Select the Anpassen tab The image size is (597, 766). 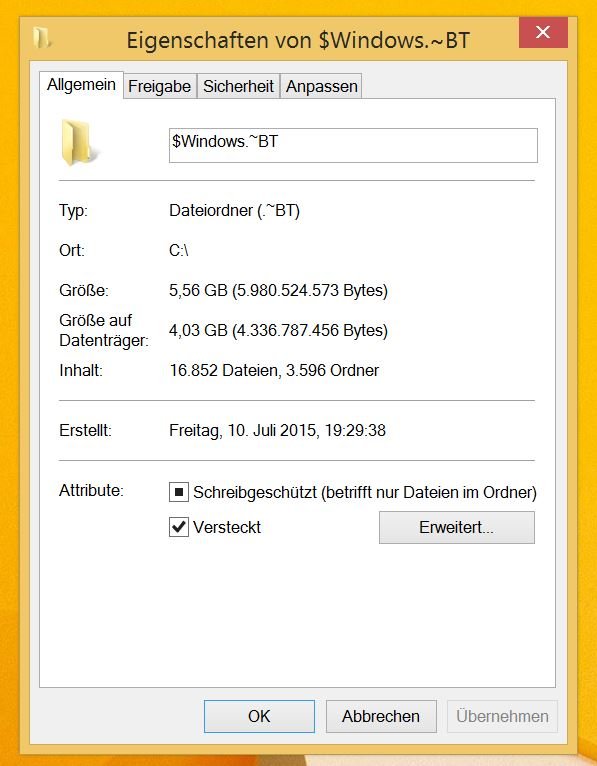point(321,86)
